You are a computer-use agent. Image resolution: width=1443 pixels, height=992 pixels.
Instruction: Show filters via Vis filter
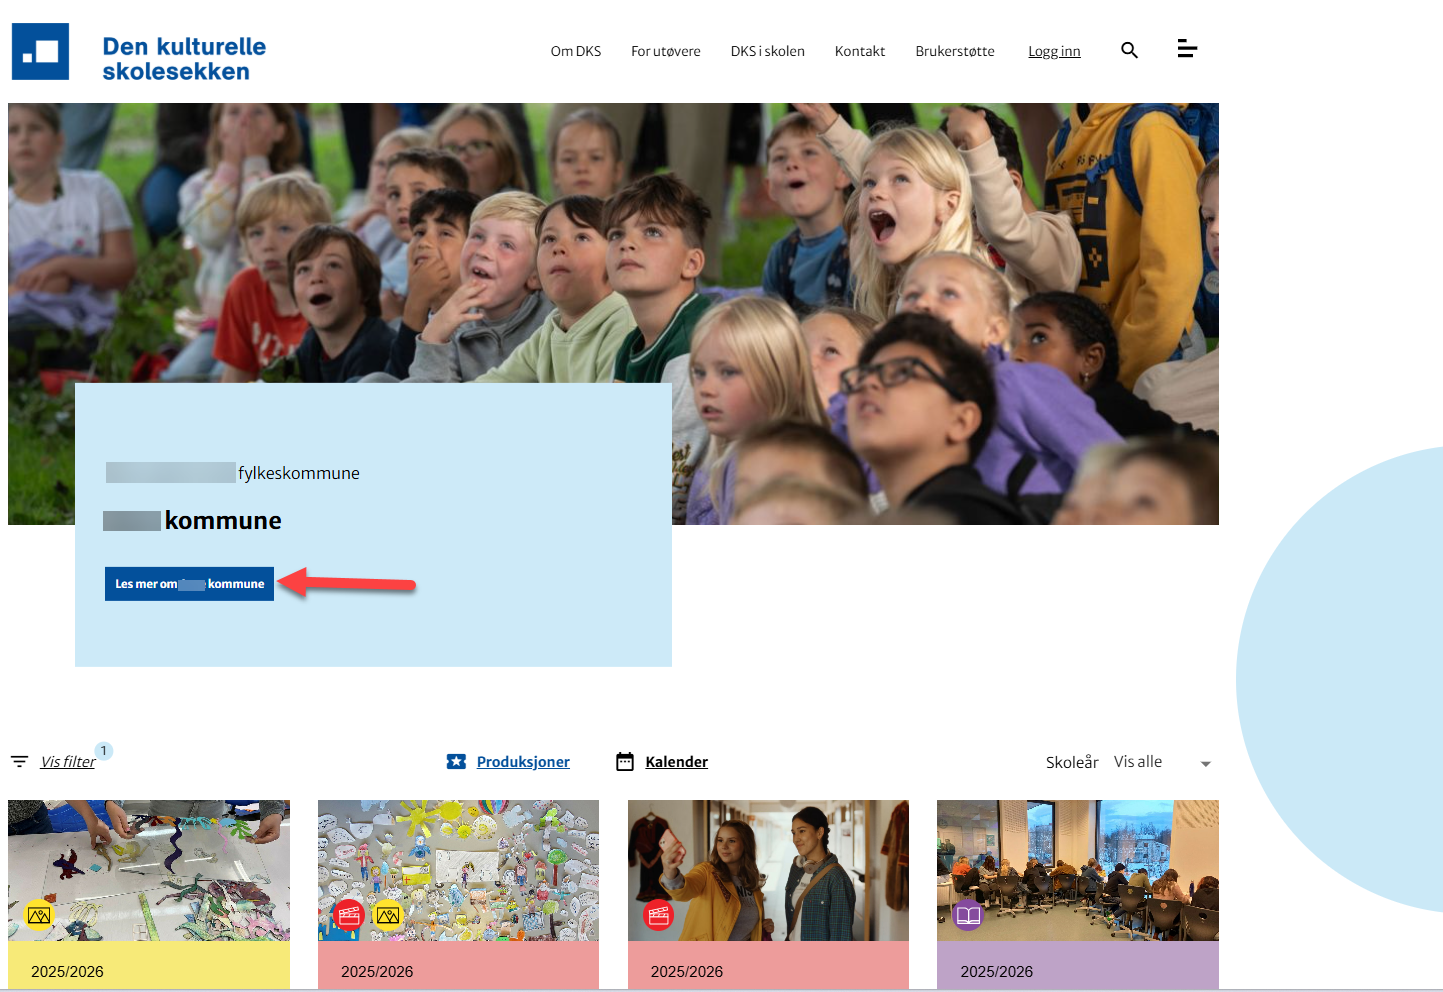(x=68, y=762)
